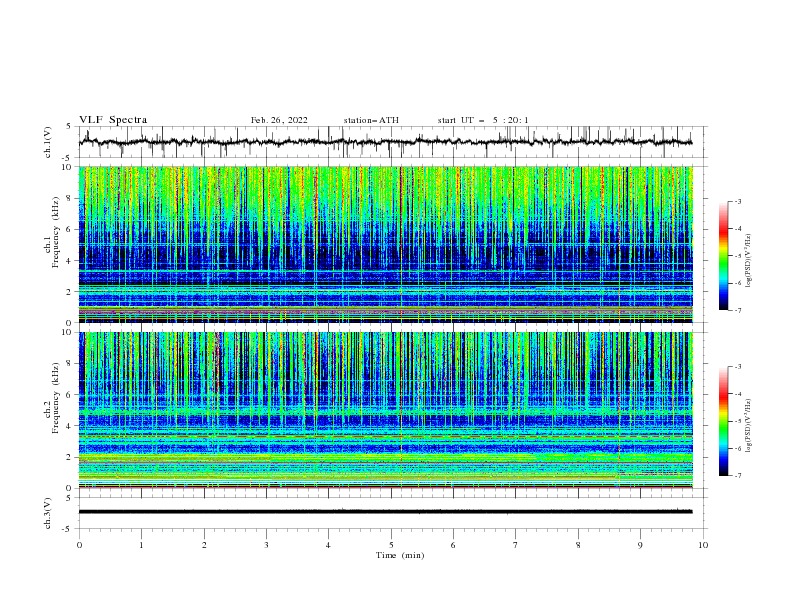Click the time axis tick label '5'

point(391,545)
